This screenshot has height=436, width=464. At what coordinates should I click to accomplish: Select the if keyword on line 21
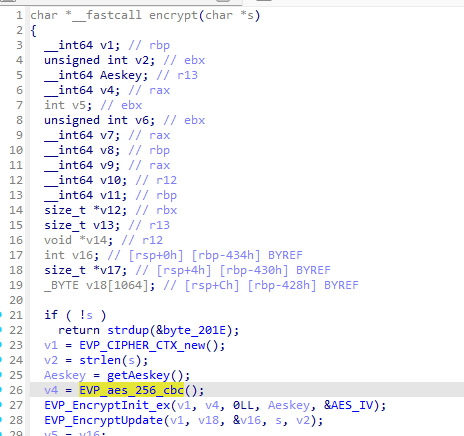pos(51,315)
